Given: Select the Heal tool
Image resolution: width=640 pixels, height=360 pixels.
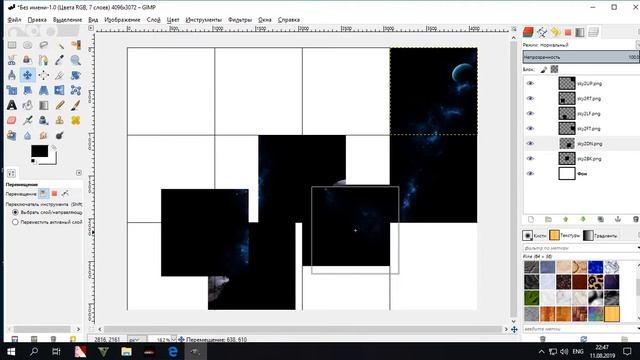Looking at the screenshot, I should 76,120.
